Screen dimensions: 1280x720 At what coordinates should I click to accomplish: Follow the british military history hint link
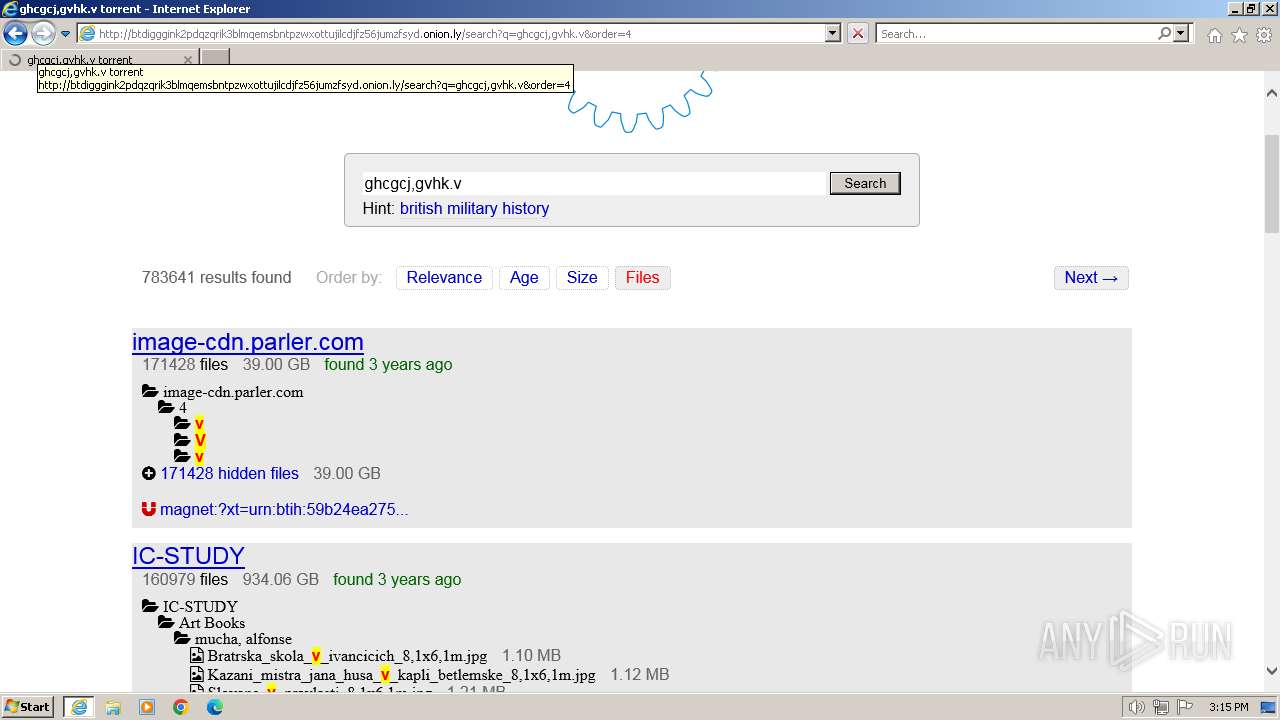pos(474,208)
